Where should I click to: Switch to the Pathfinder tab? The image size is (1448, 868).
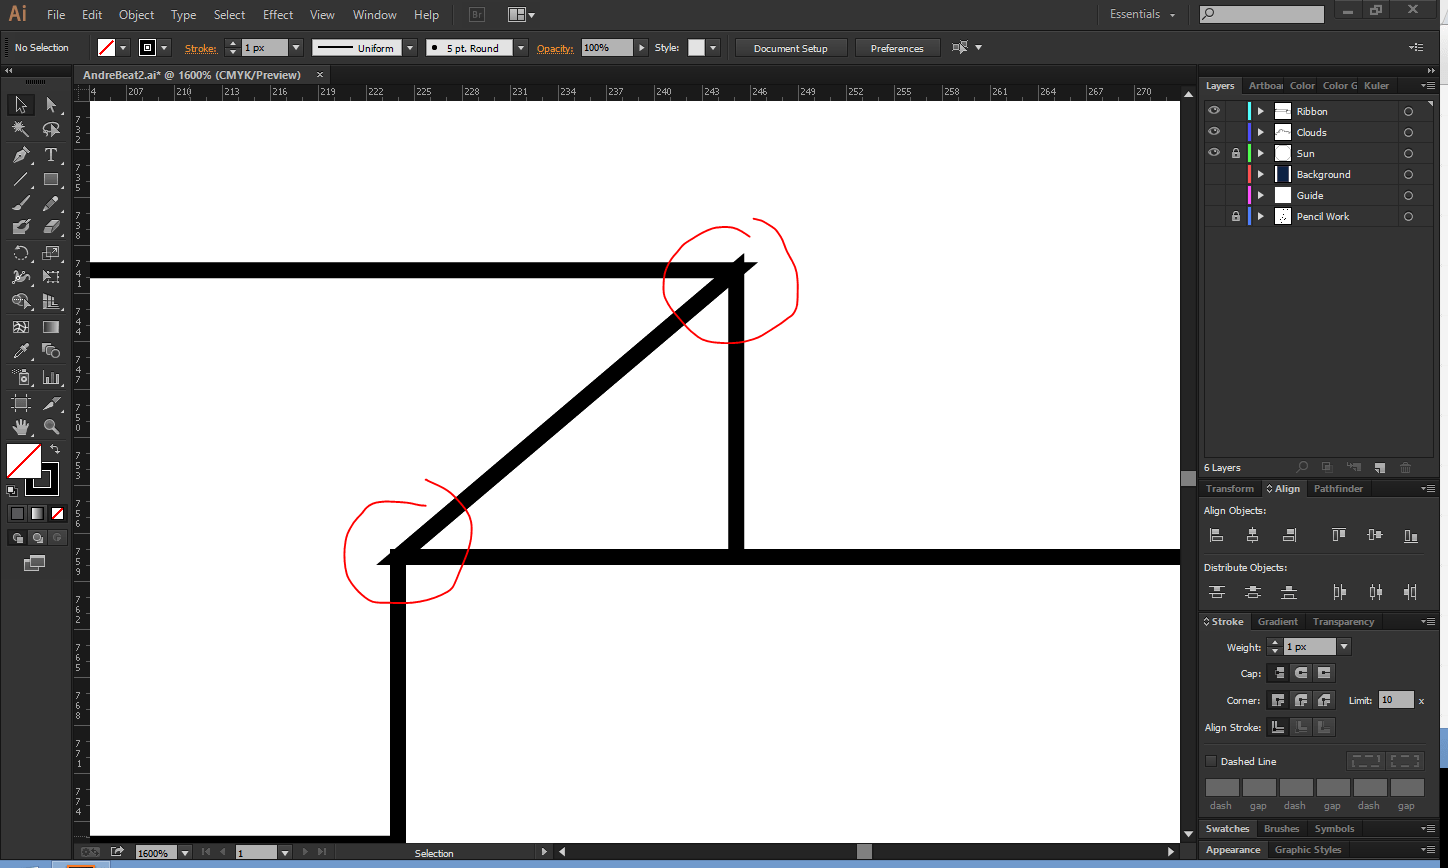point(1338,488)
